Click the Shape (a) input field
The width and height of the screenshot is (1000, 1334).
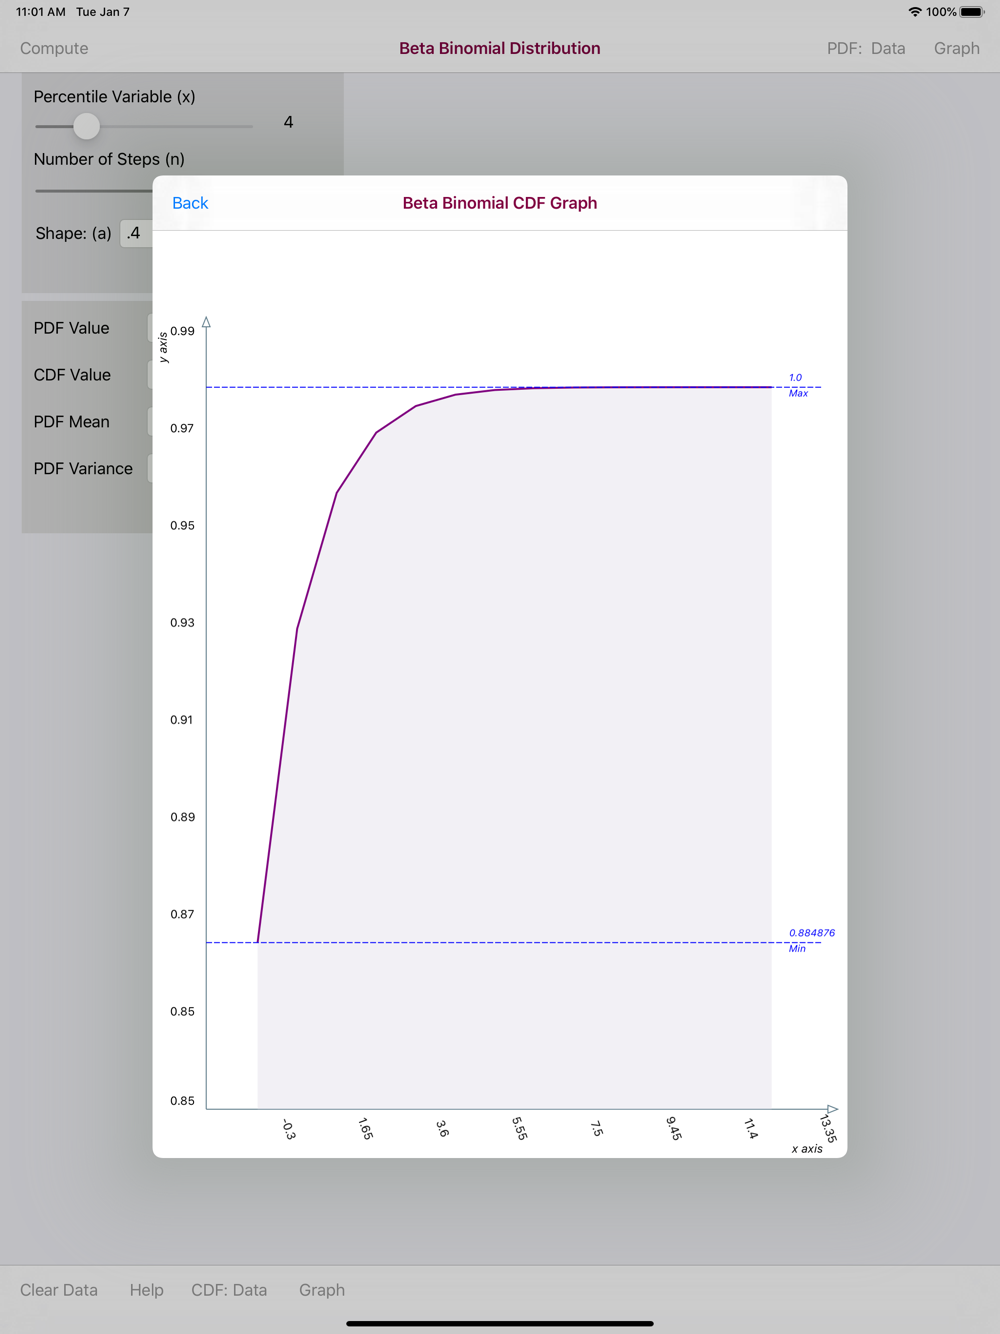coord(136,233)
